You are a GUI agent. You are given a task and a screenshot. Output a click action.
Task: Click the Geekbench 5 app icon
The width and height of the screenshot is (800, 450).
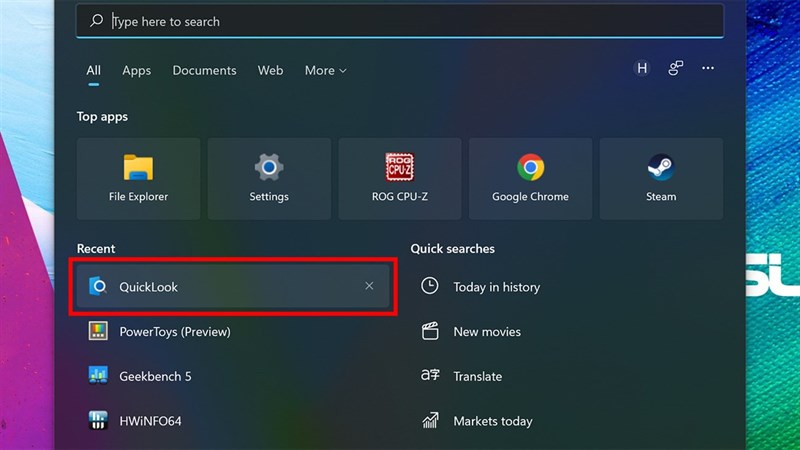tap(98, 375)
